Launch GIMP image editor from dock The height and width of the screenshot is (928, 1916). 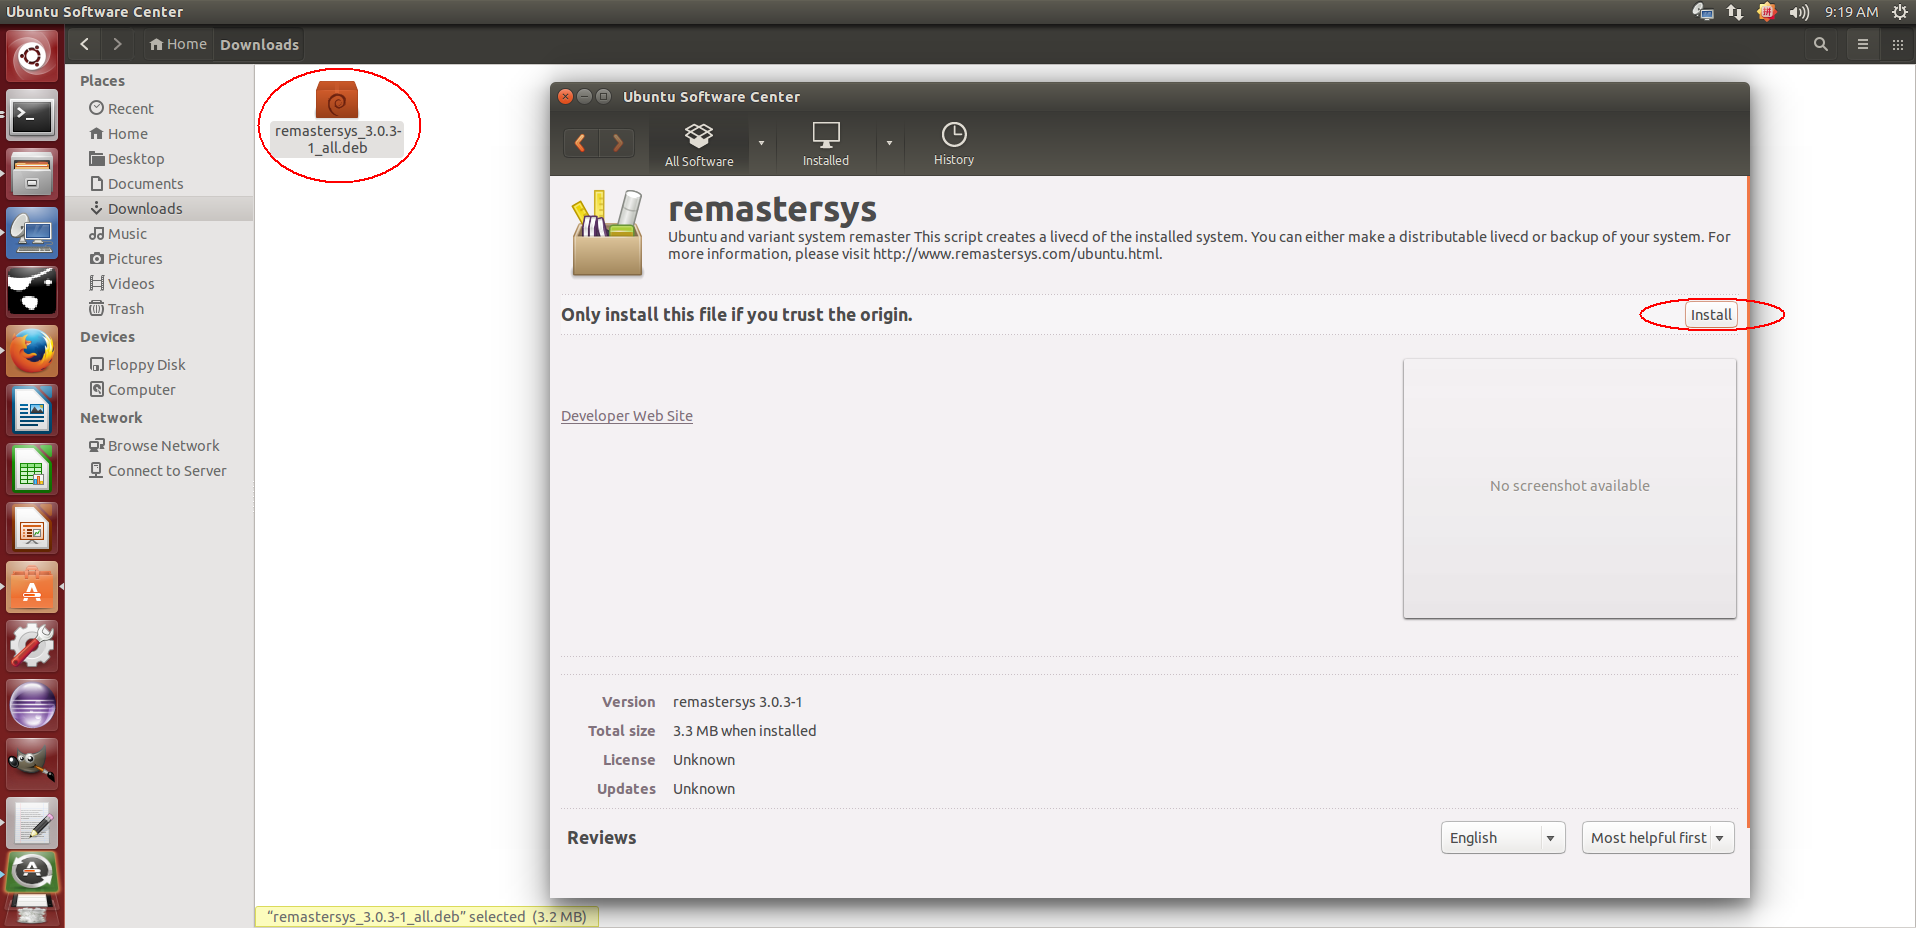point(32,765)
